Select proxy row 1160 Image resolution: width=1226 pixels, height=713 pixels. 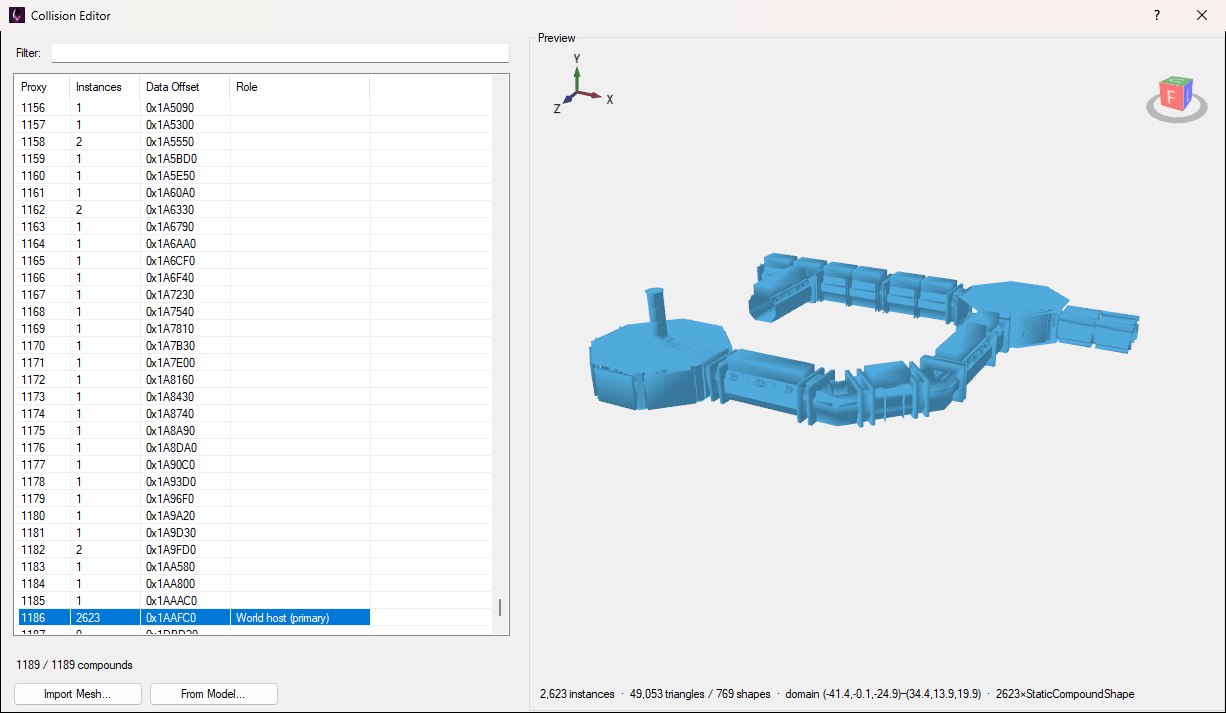click(194, 176)
